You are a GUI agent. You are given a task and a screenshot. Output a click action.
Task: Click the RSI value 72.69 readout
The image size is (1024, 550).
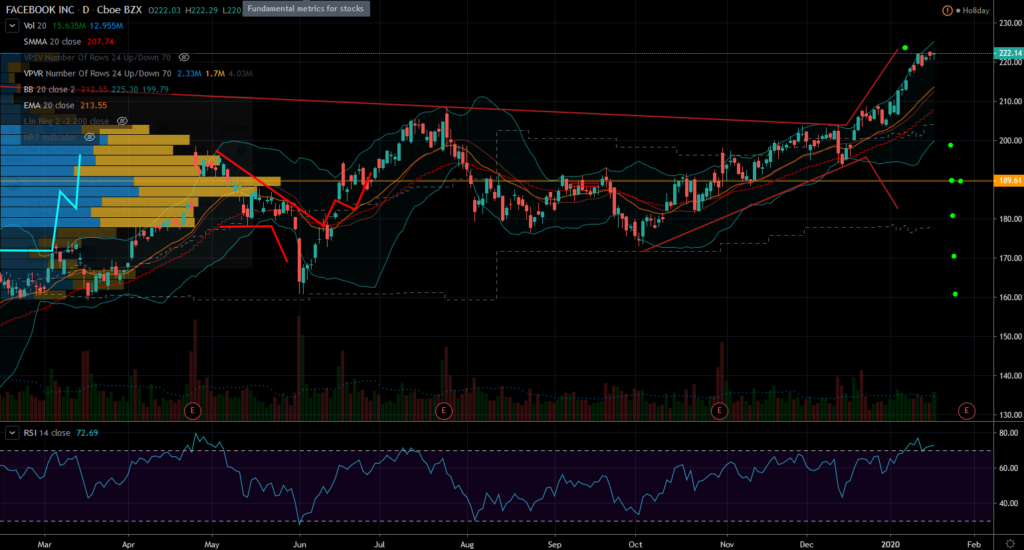coord(87,433)
